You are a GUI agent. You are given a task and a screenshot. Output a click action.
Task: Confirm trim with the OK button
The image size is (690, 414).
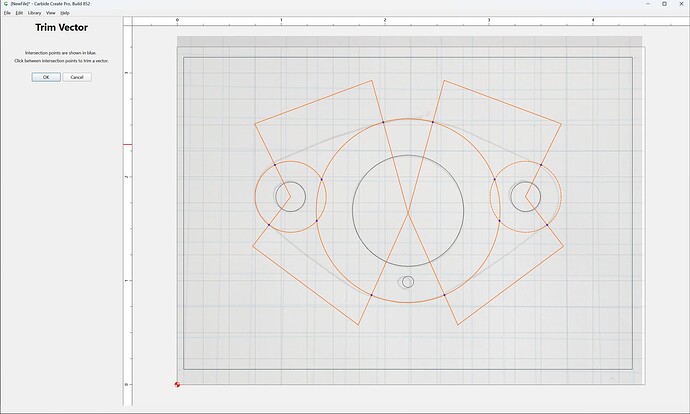tap(46, 77)
